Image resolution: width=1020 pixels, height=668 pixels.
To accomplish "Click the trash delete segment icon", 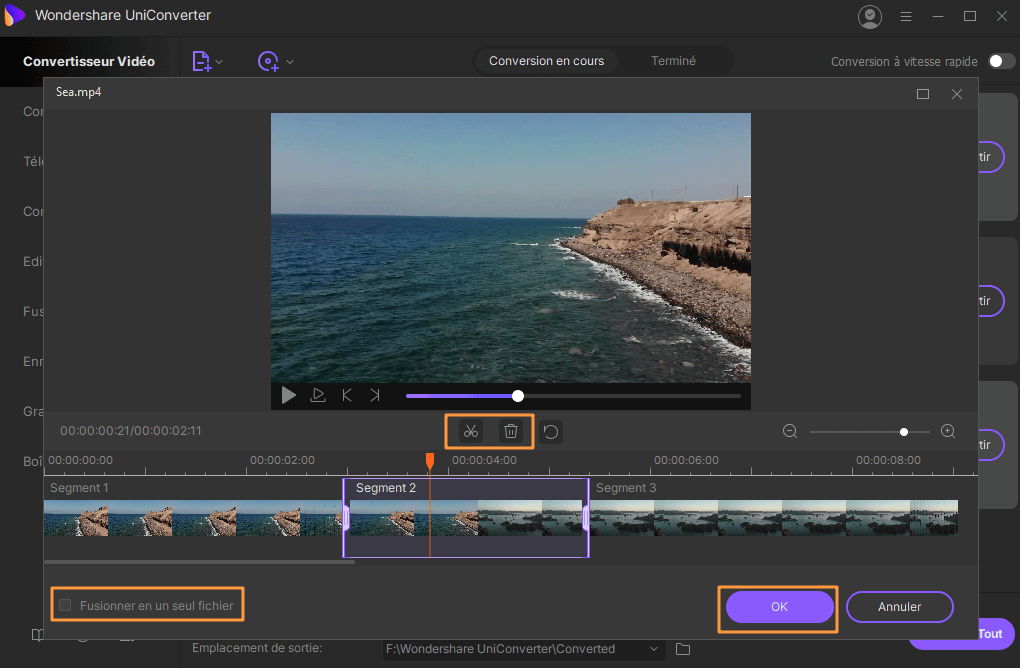I will click(x=511, y=432).
